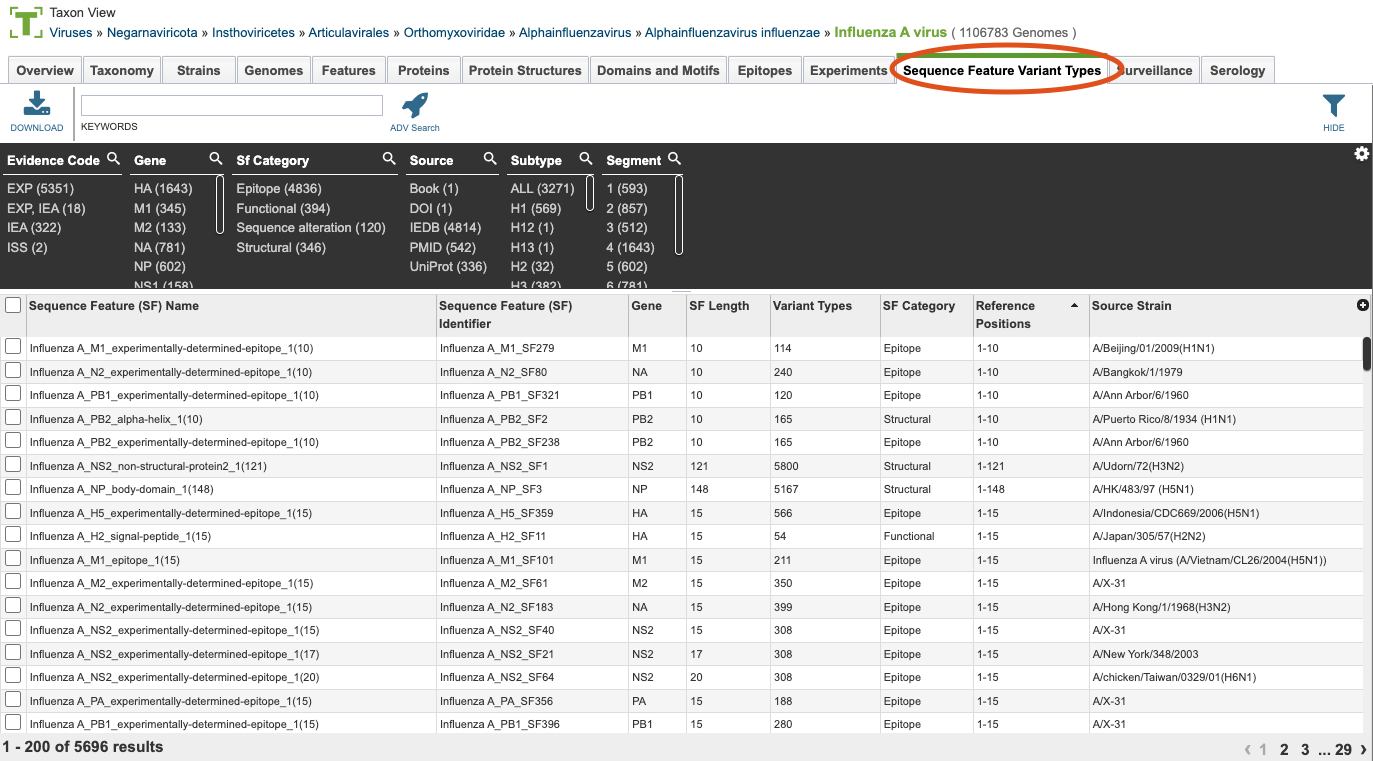
Task: Switch to the Taxonomy tab
Action: [122, 70]
